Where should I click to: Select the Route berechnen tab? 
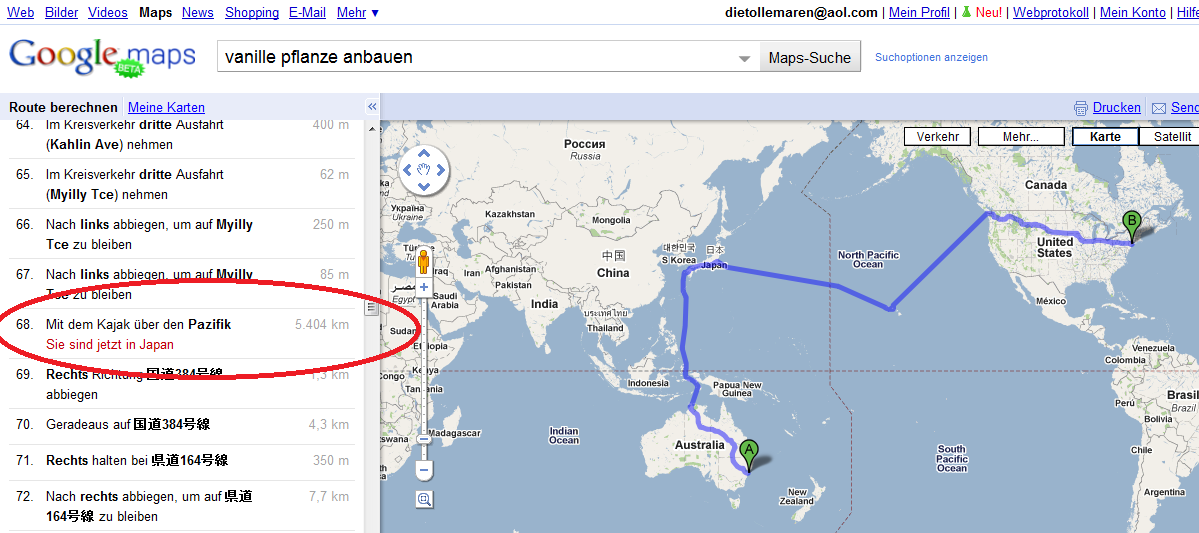(63, 107)
